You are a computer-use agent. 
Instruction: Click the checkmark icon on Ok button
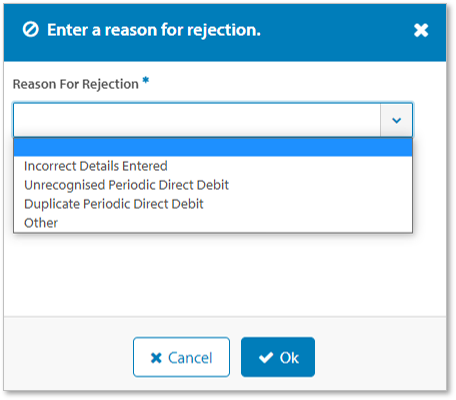click(266, 358)
